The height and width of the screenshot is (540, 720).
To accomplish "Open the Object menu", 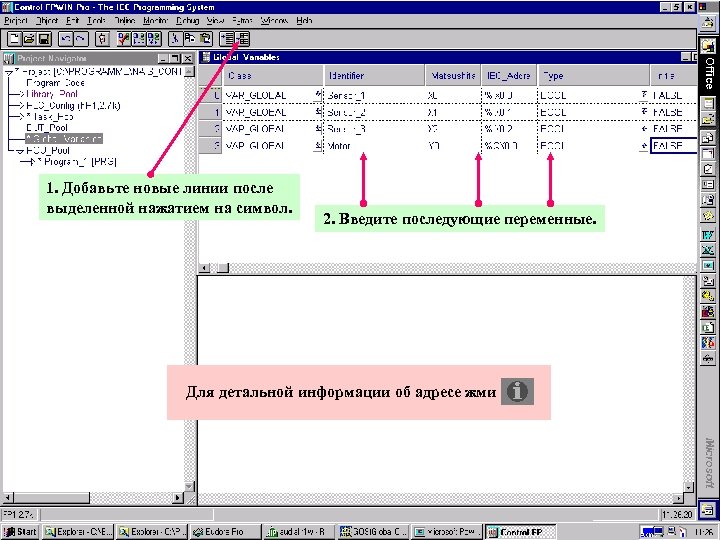I will [x=47, y=21].
